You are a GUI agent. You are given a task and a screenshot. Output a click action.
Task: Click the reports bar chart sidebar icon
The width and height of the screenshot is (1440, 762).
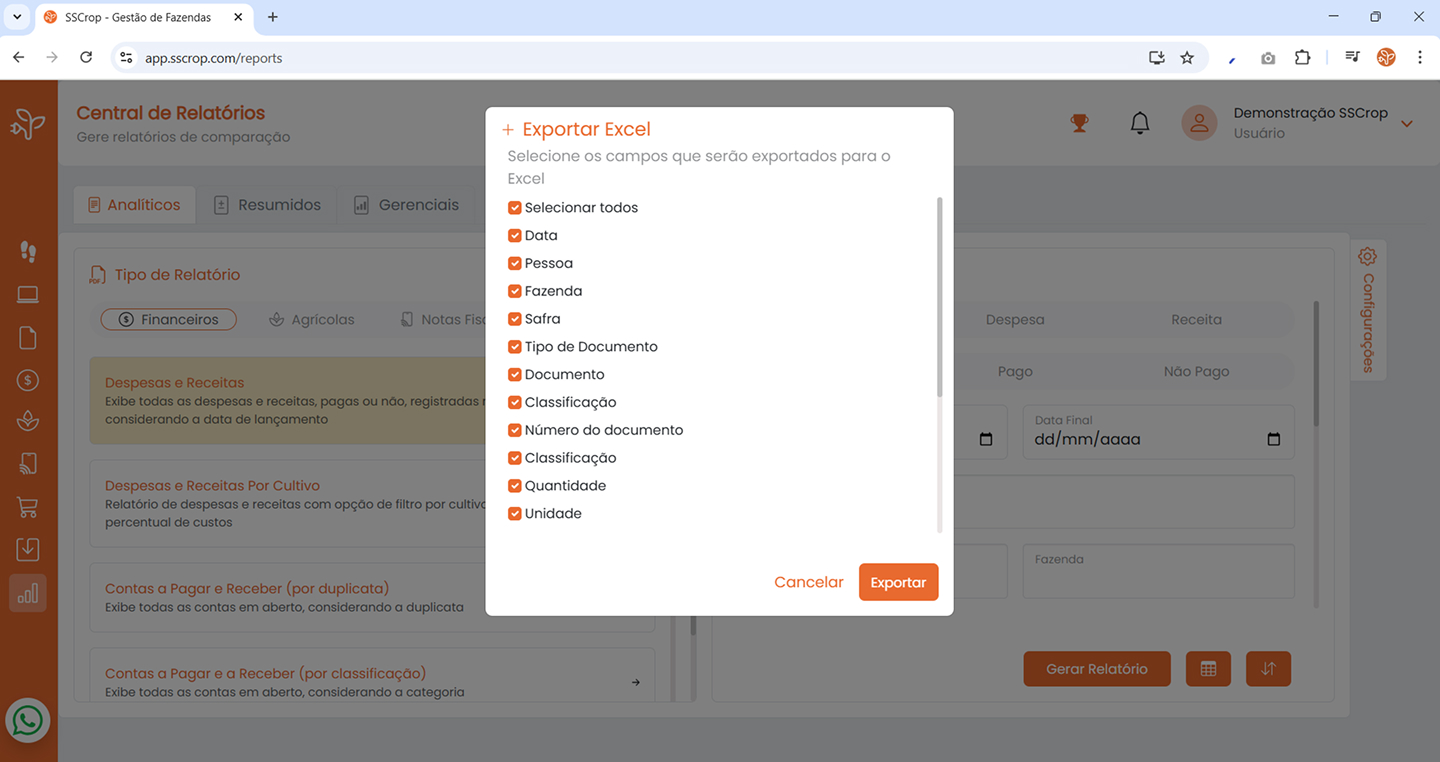point(28,593)
